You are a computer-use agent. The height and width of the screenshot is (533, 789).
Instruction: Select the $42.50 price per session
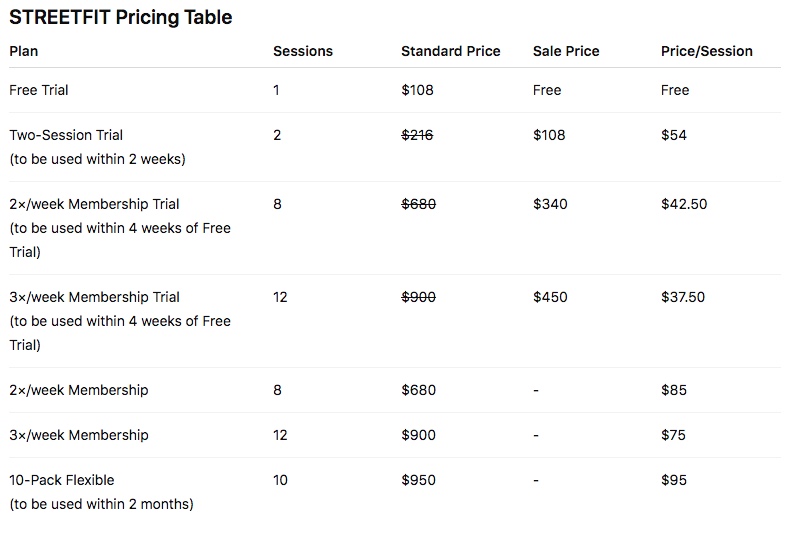[684, 204]
